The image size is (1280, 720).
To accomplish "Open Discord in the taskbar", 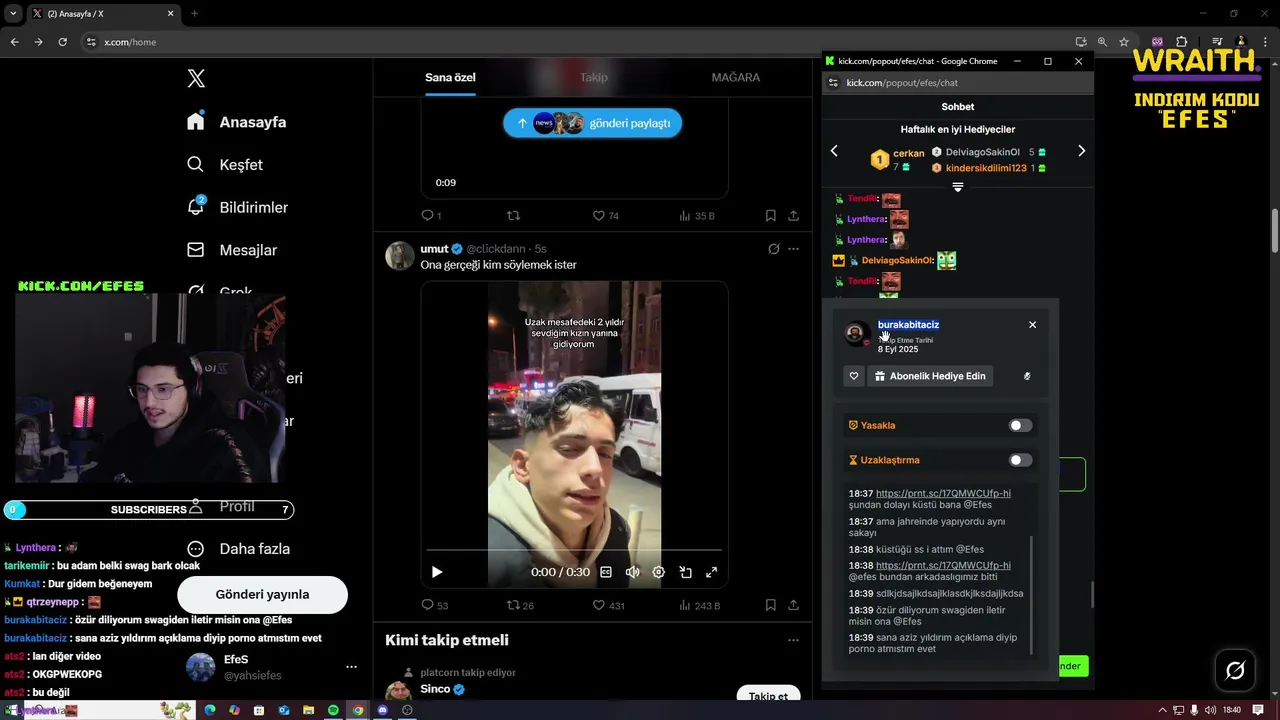I will pos(382,710).
